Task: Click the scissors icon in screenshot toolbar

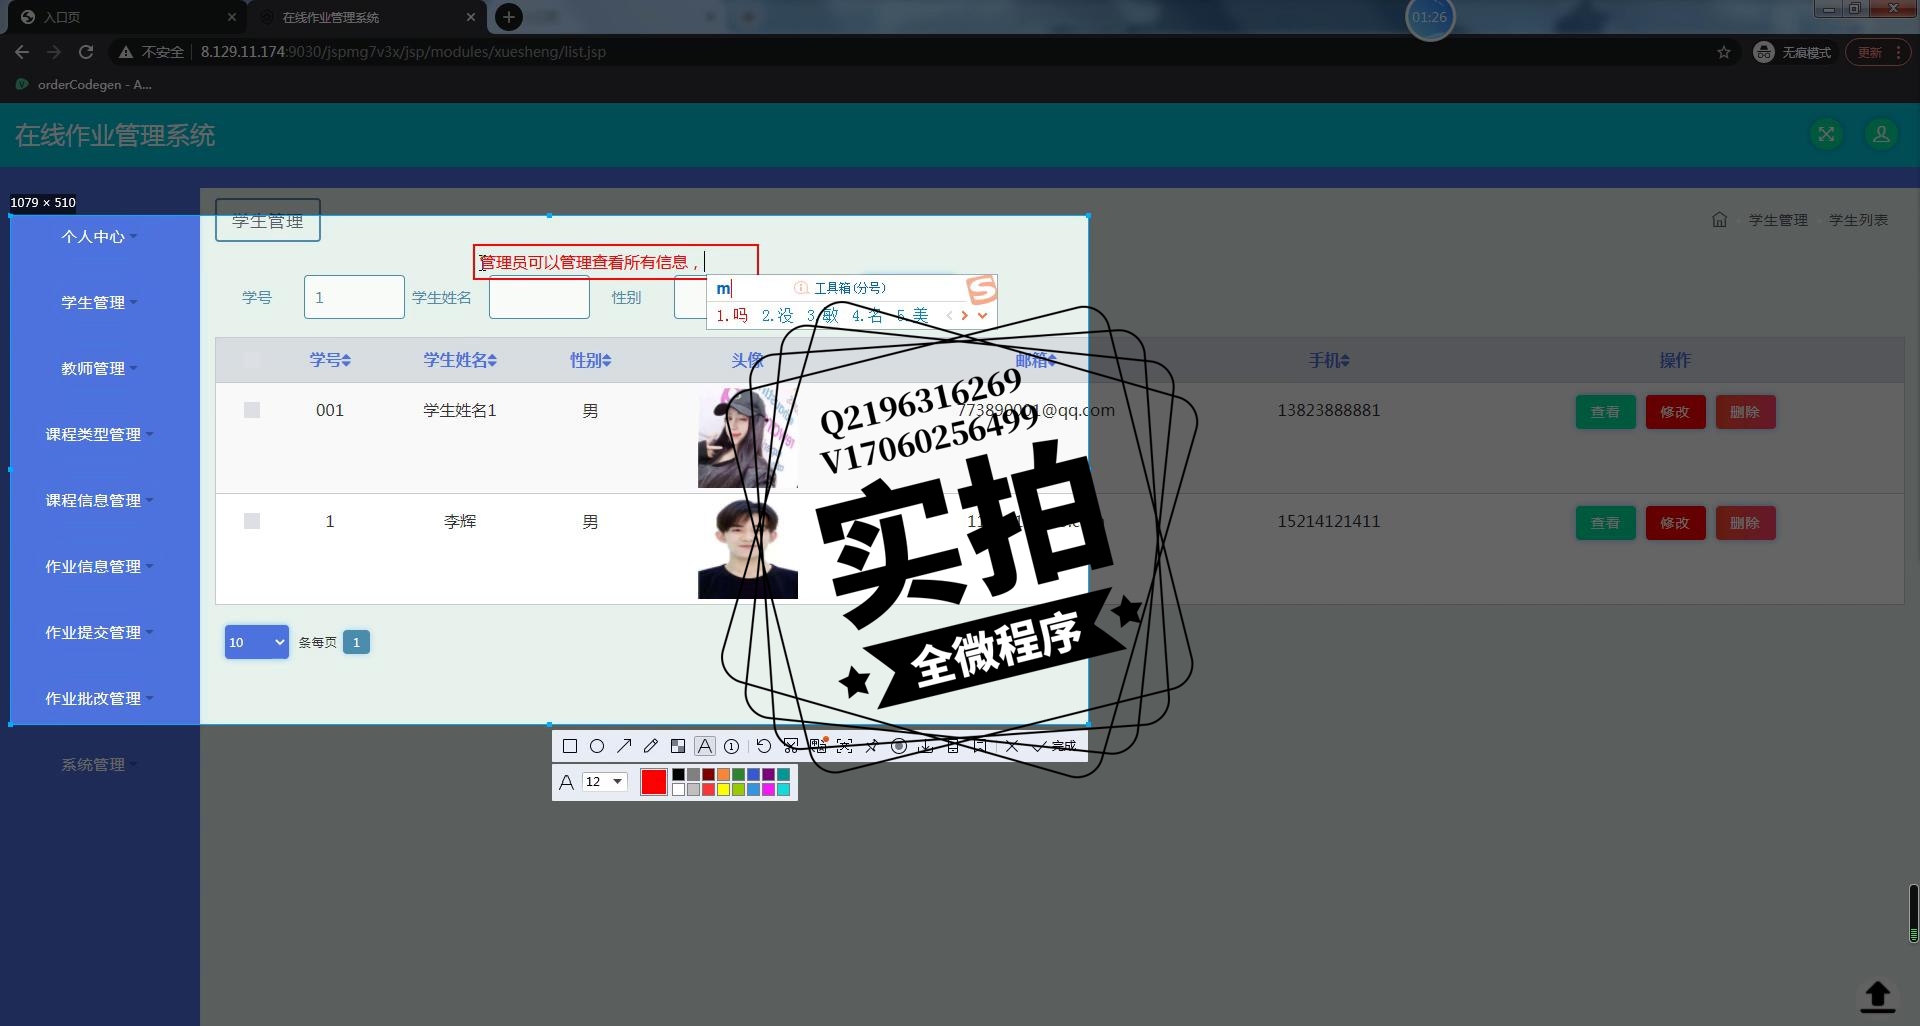Action: [791, 746]
